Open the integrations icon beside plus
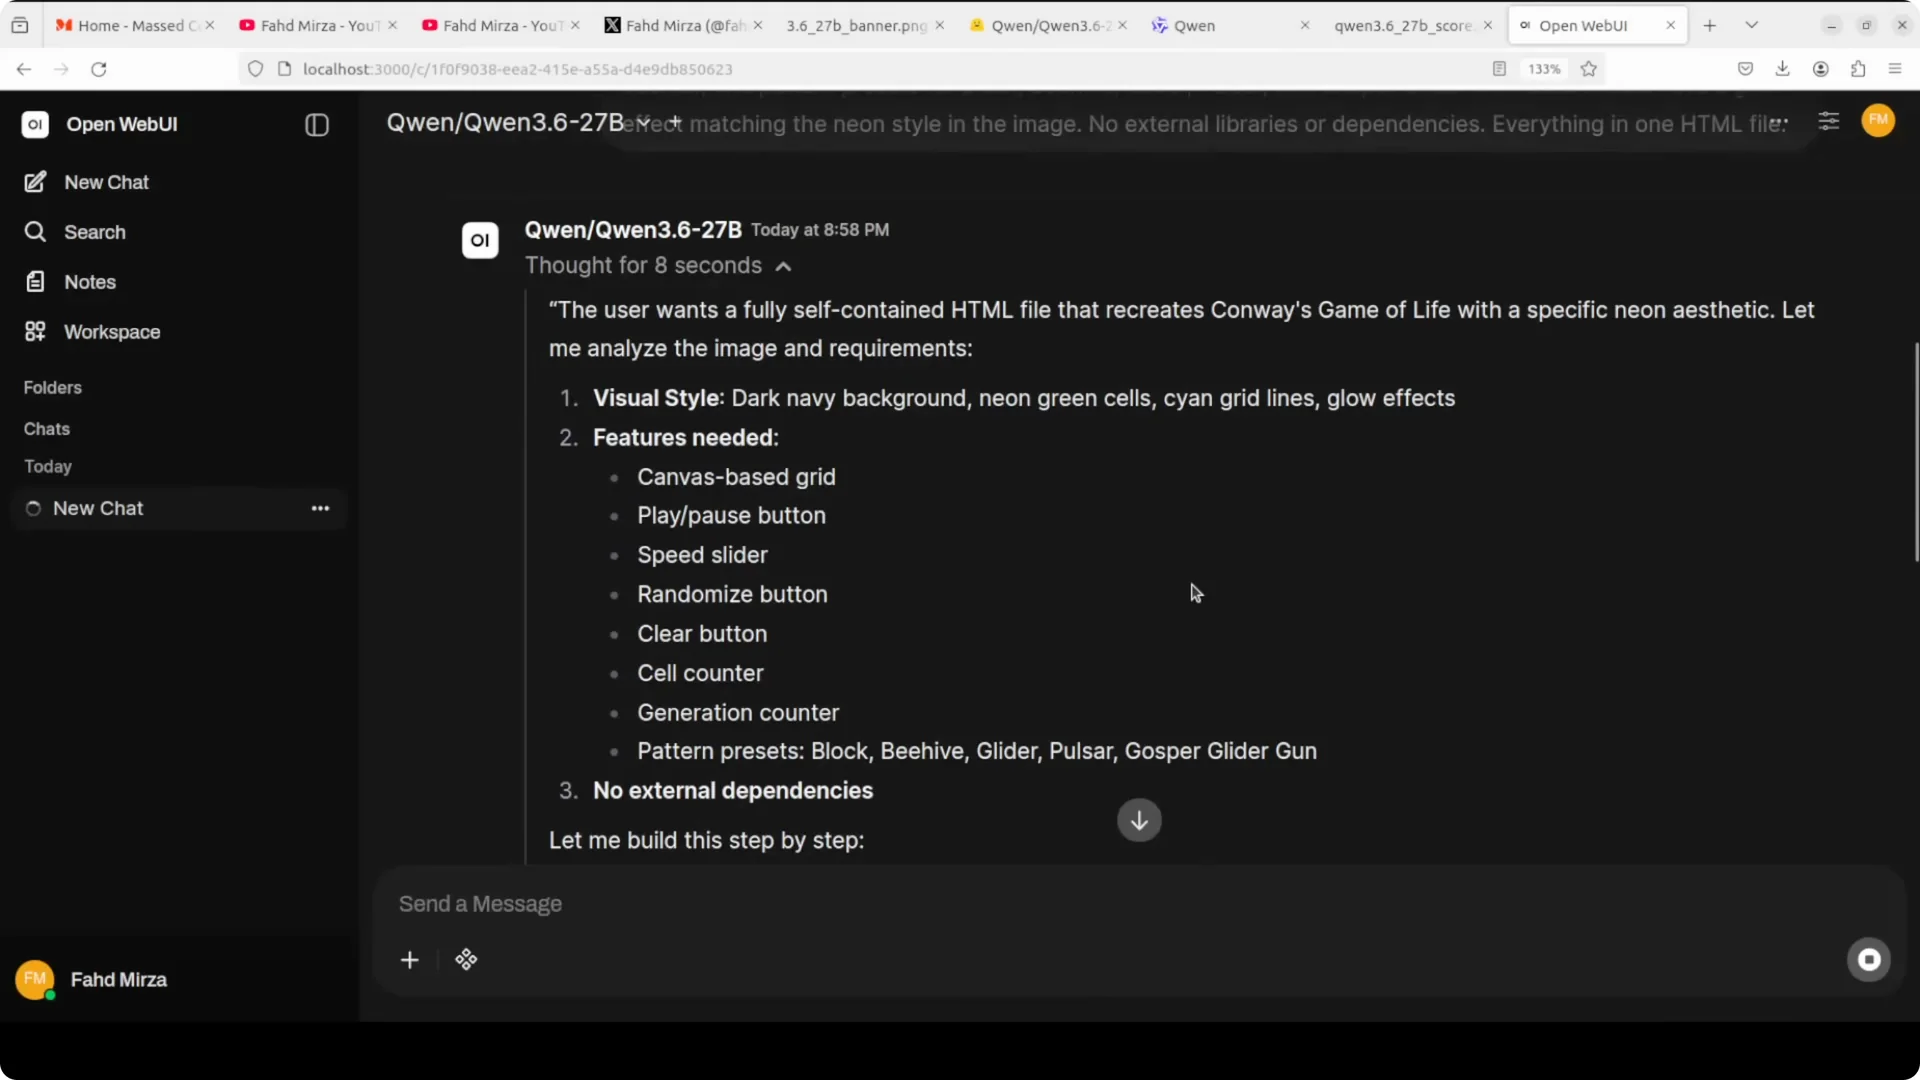1920x1080 pixels. [x=466, y=960]
